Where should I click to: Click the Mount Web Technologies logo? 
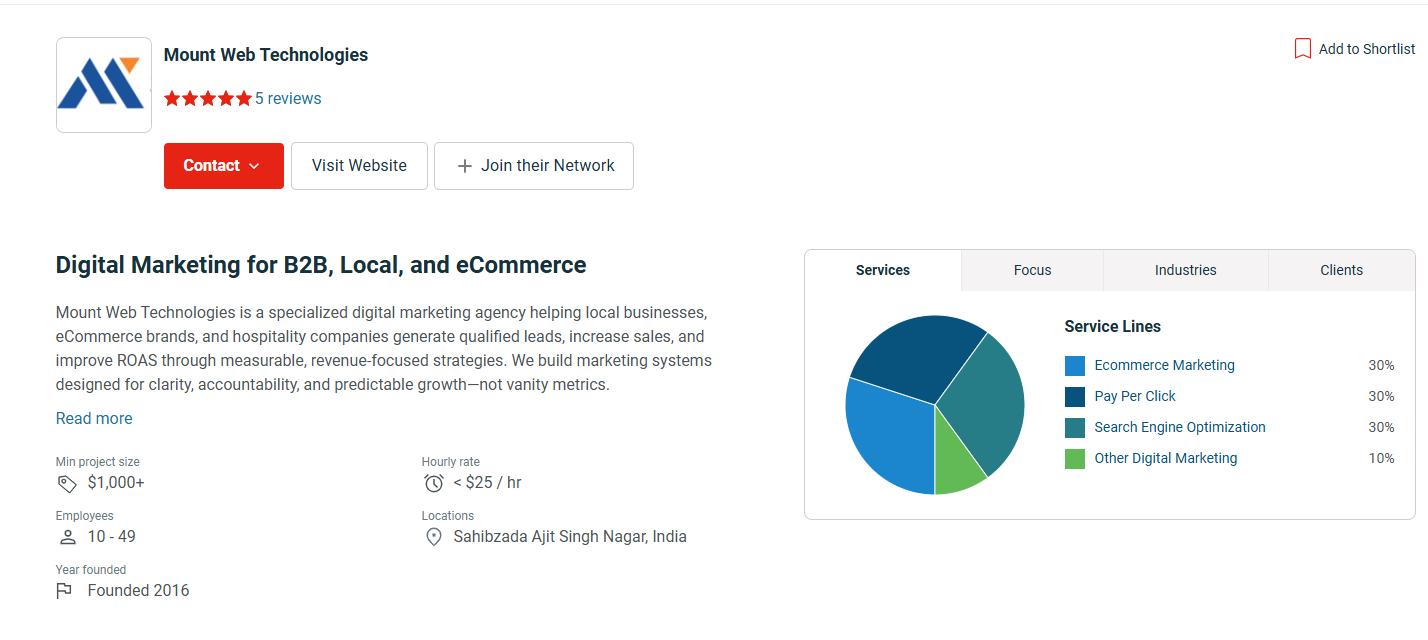point(104,85)
